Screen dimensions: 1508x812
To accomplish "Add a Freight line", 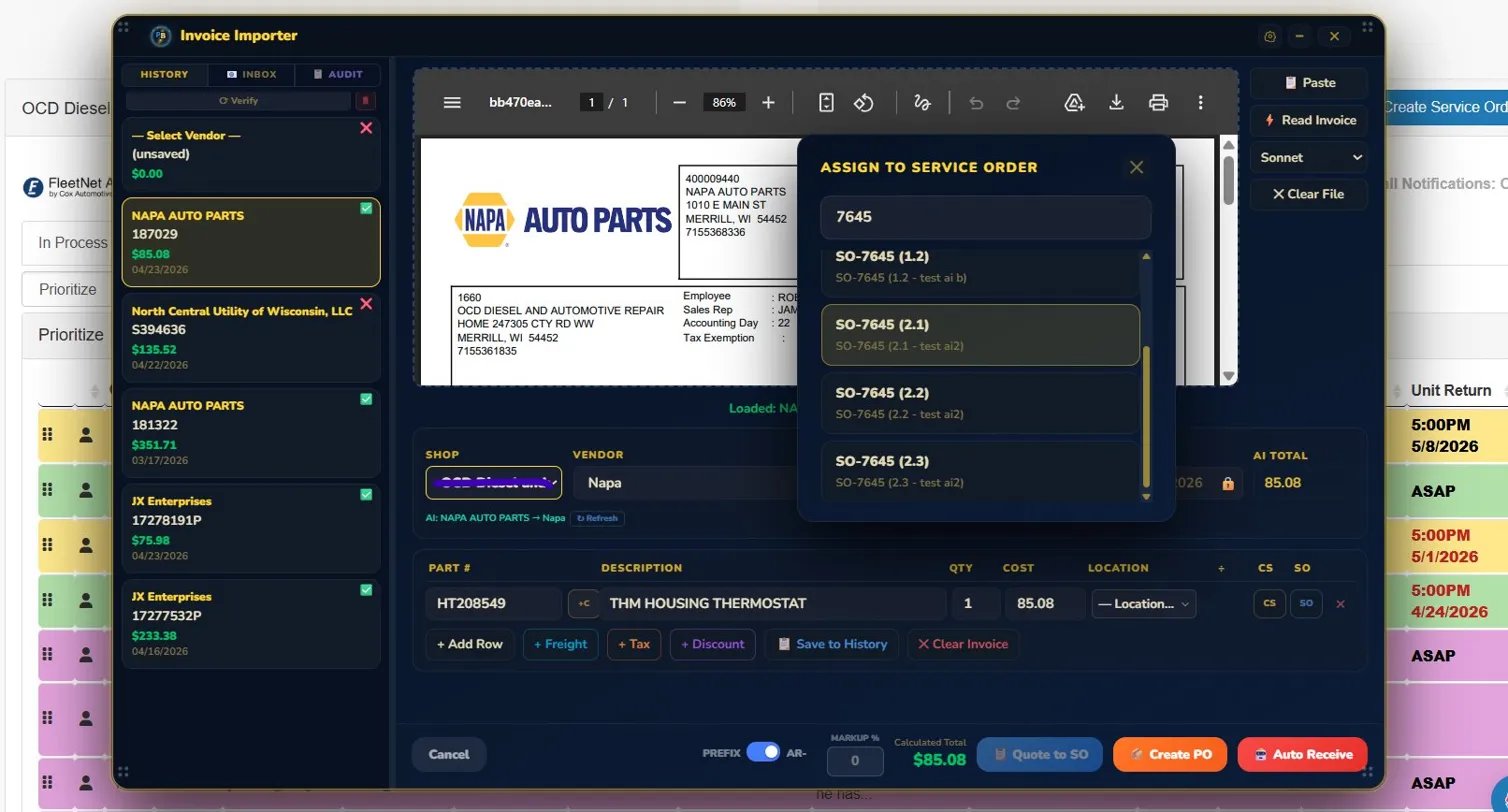I will pyautogui.click(x=561, y=644).
